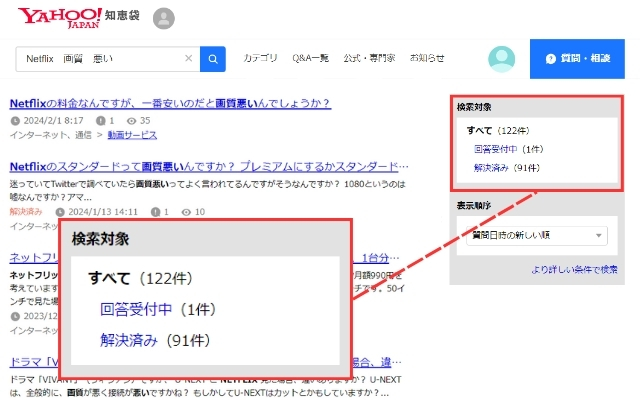Click the 質問・相談 button
Image resolution: width=640 pixels, height=400 pixels.
[577, 59]
